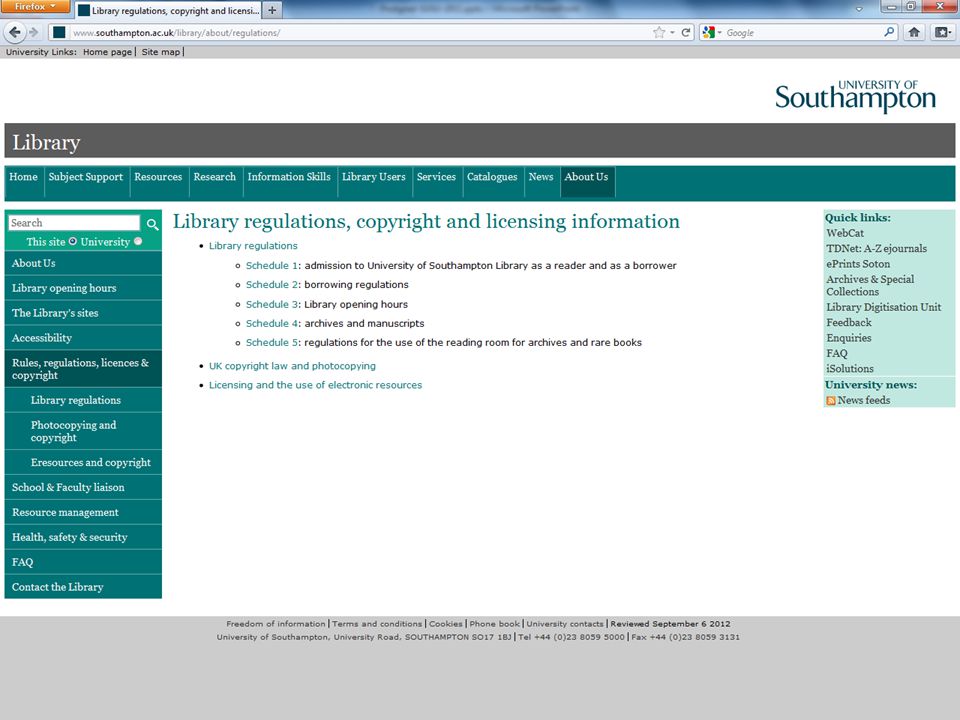Open Archives & Special Collections quick link
This screenshot has width=960, height=720.
[x=870, y=285]
